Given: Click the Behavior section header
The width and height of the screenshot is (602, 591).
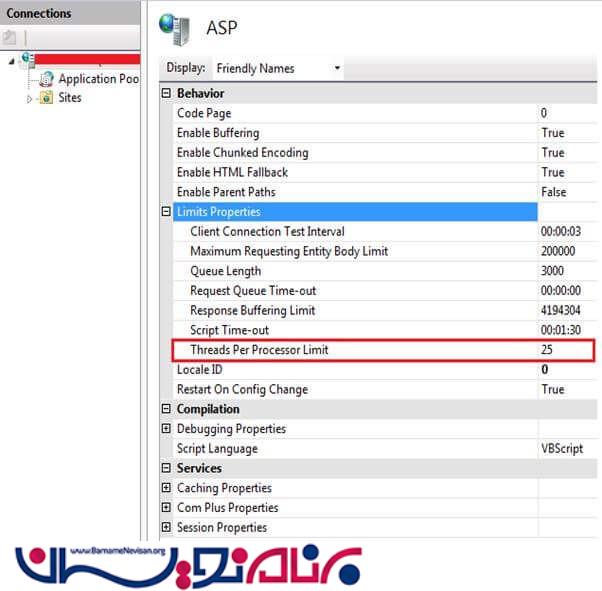Looking at the screenshot, I should click(200, 93).
